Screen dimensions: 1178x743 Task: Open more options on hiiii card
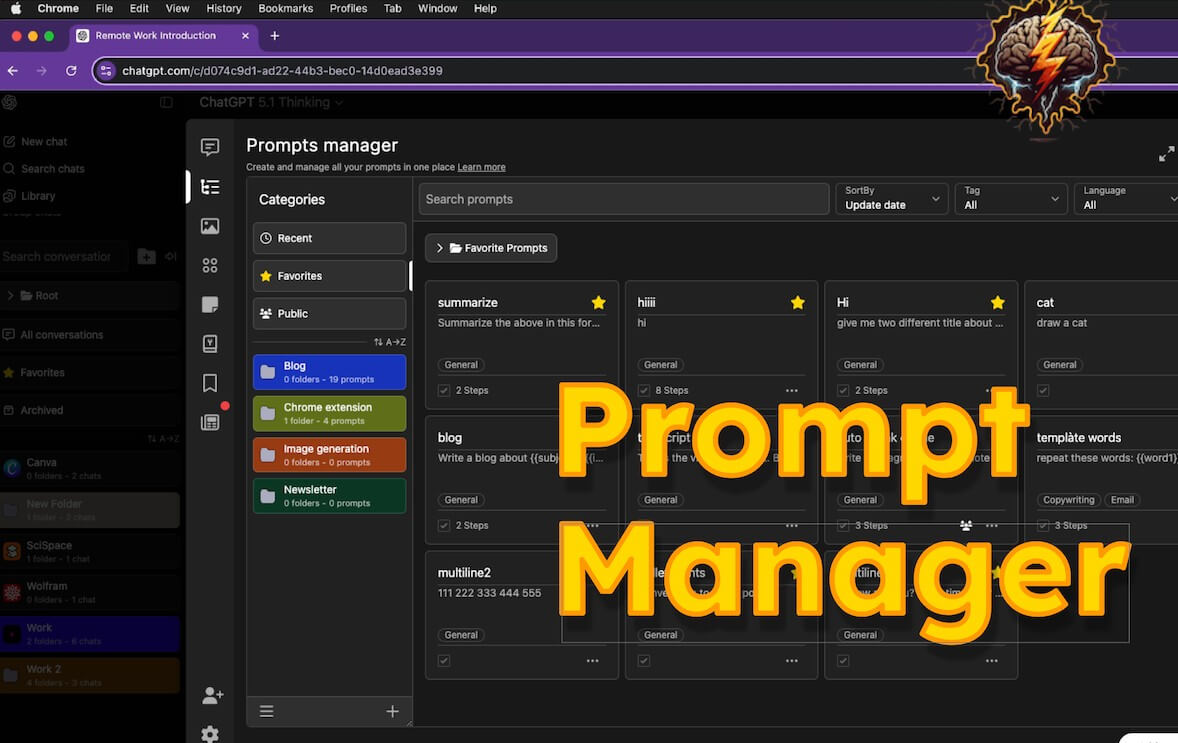point(792,391)
